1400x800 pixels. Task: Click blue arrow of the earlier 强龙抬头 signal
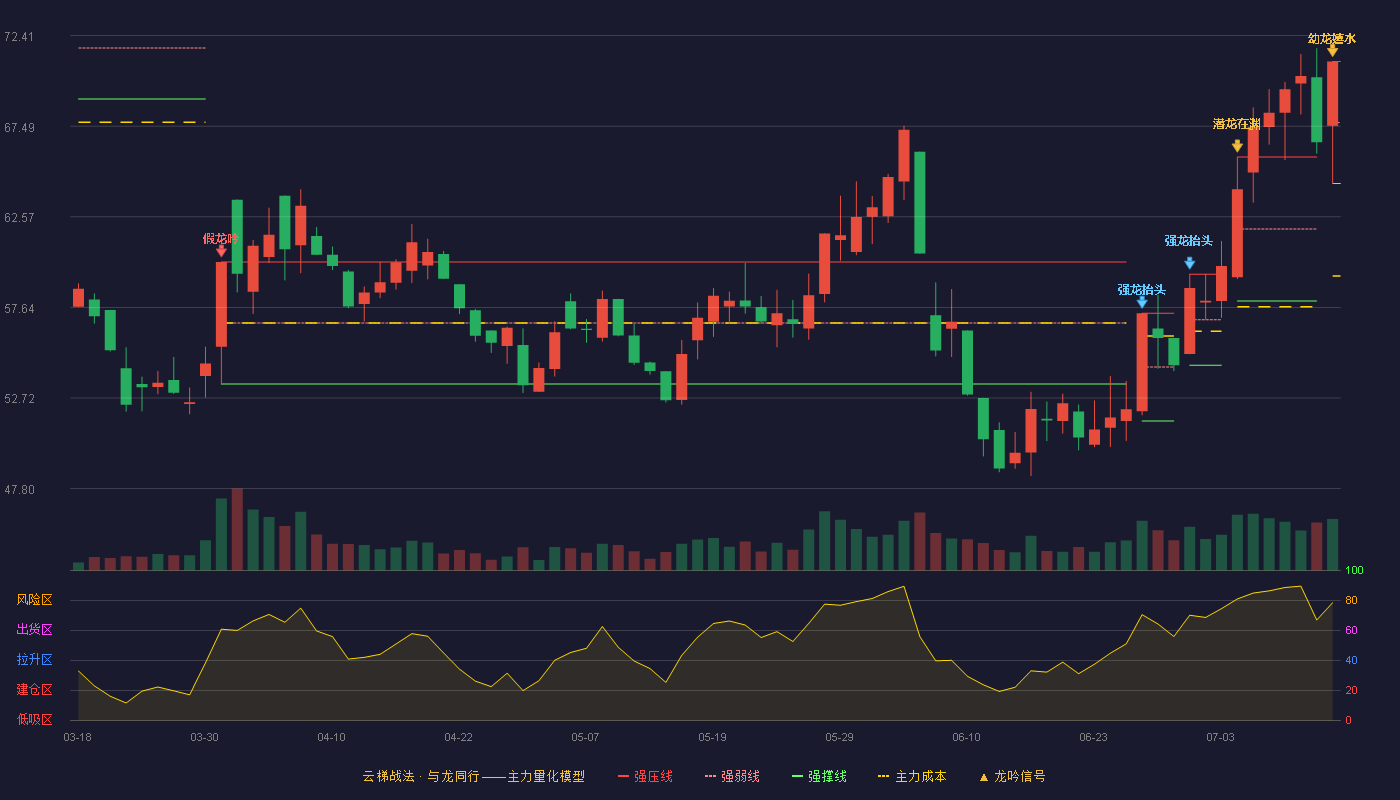point(1142,302)
